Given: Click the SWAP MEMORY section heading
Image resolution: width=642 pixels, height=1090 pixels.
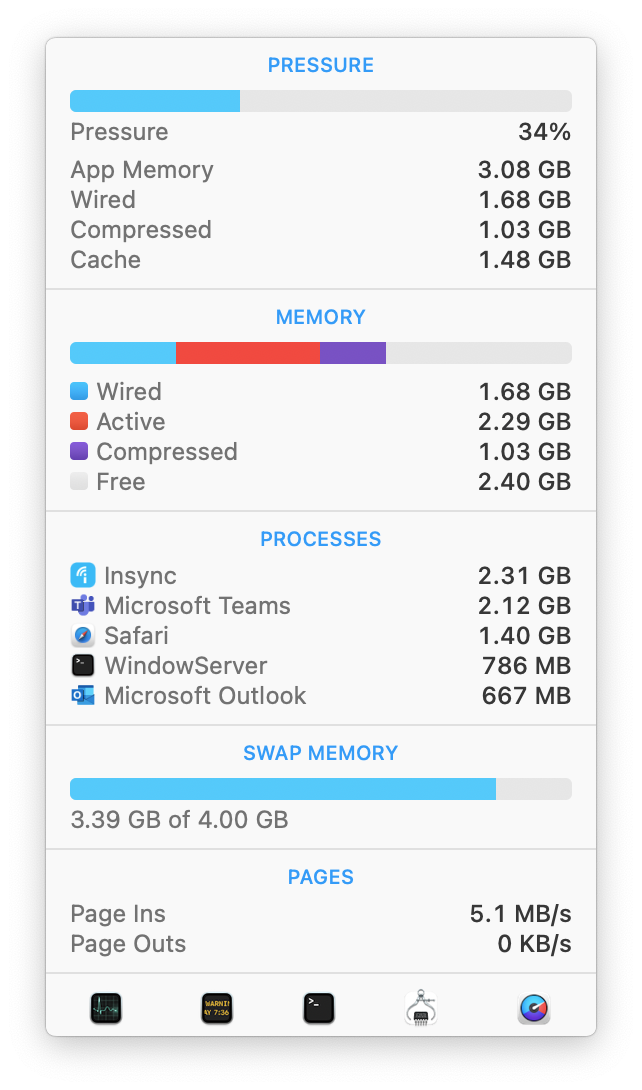Looking at the screenshot, I should tap(320, 753).
